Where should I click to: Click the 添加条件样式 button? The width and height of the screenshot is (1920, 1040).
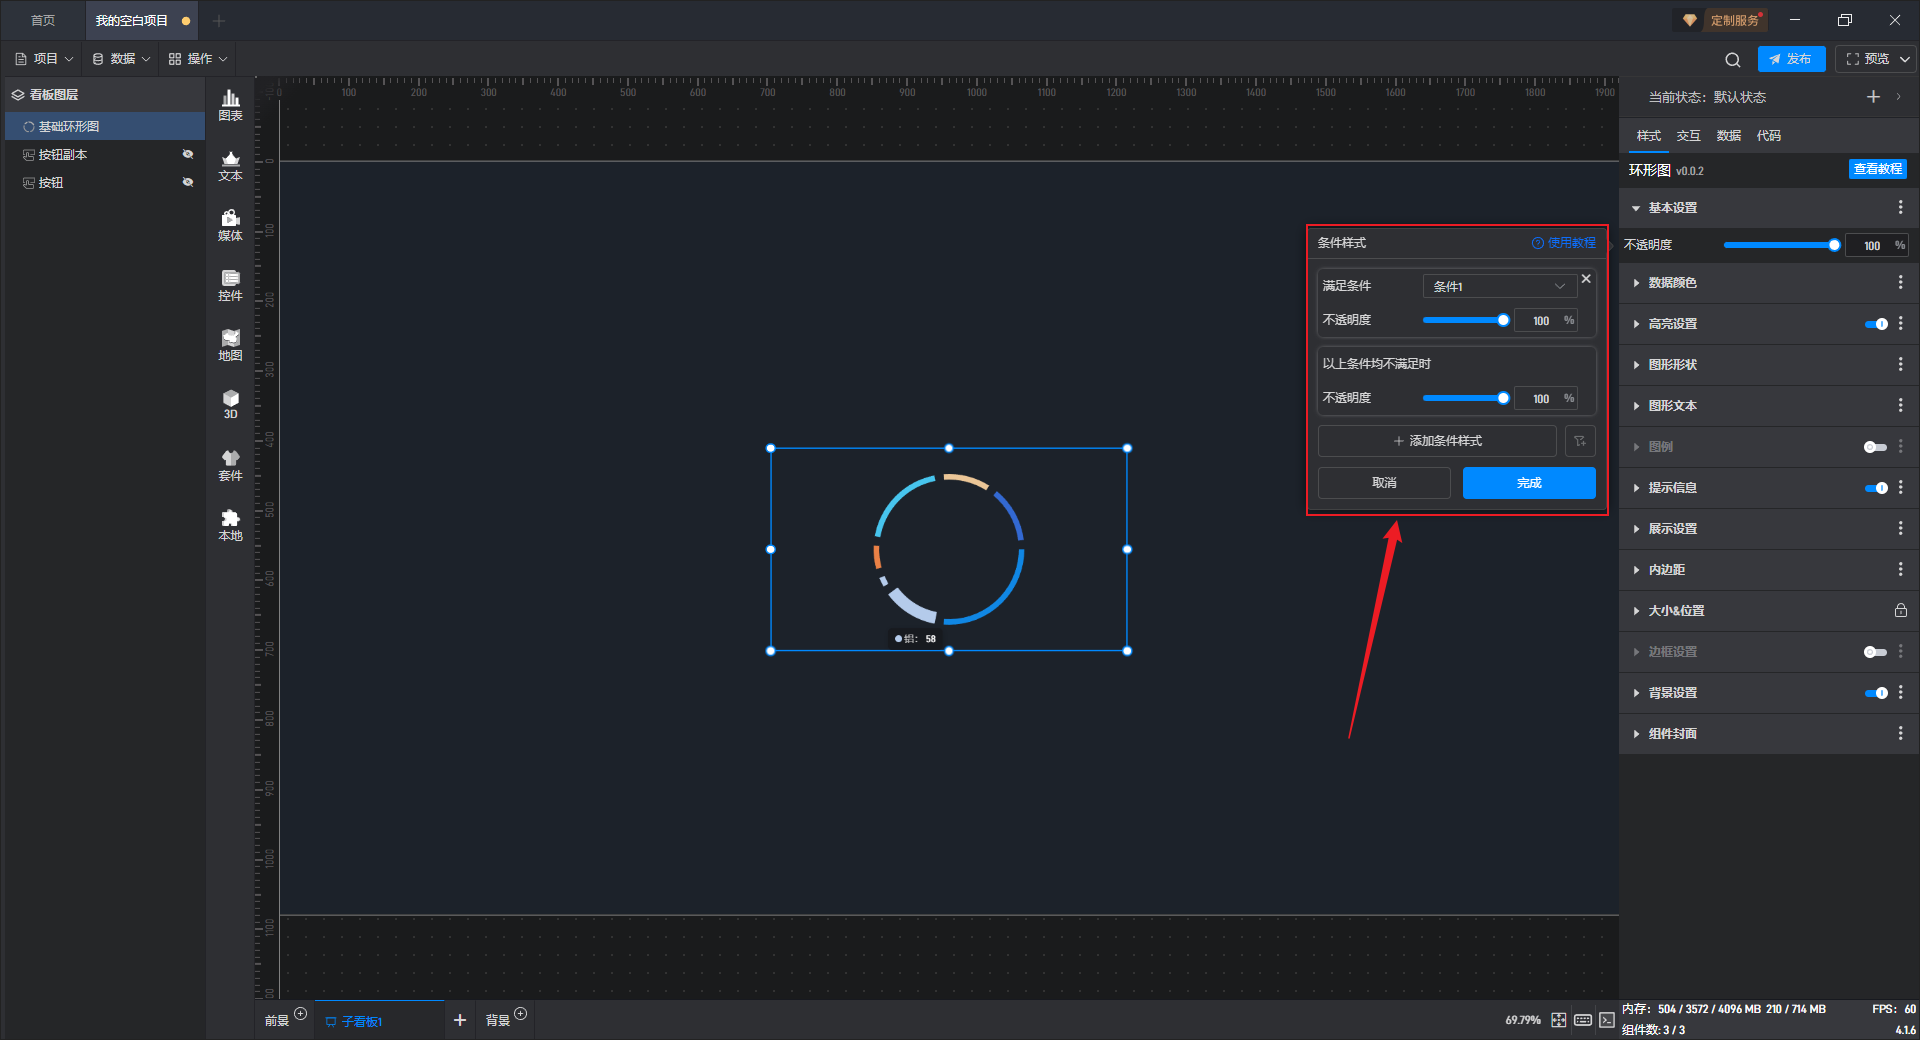tap(1437, 441)
